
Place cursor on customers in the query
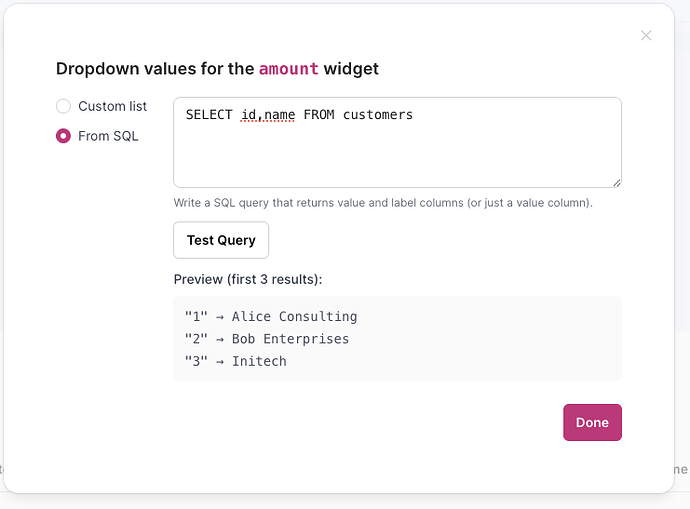click(377, 115)
